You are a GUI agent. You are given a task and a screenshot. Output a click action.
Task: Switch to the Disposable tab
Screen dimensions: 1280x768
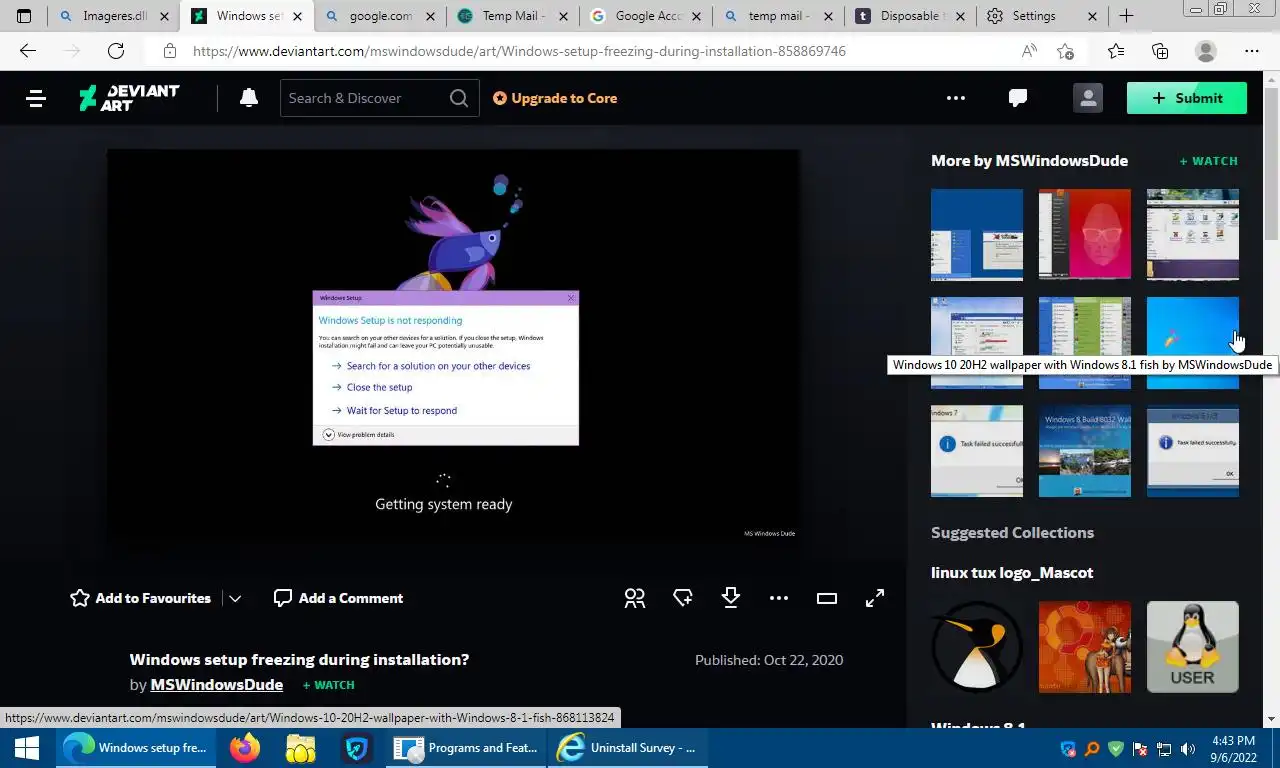coord(912,16)
